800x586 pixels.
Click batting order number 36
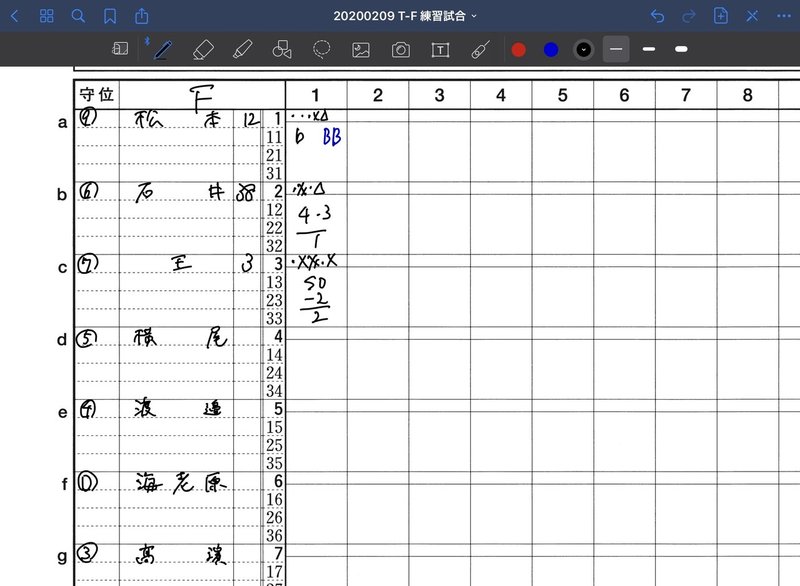(x=274, y=536)
